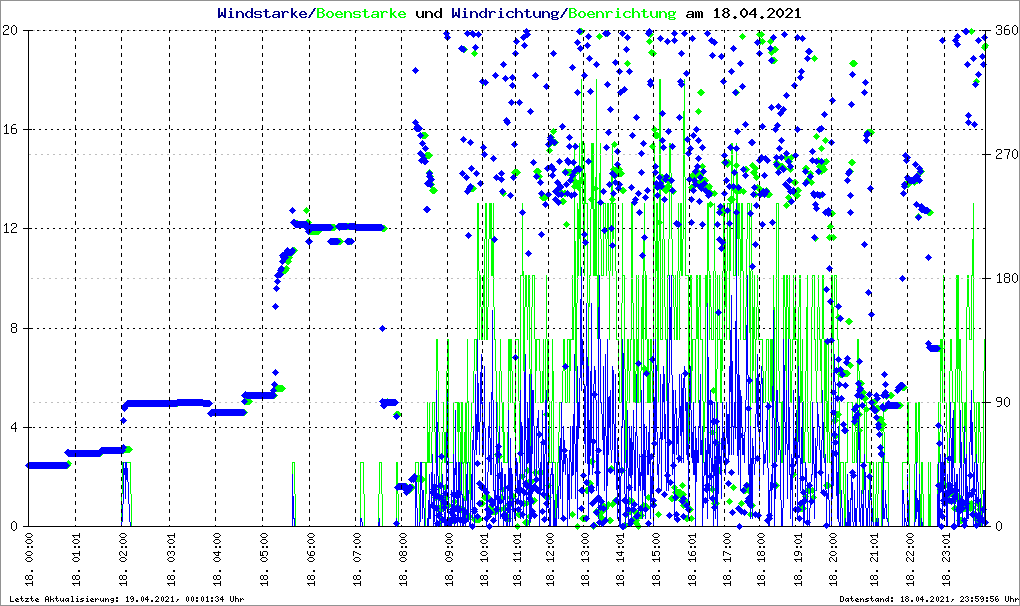1020x606 pixels.
Task: Click the '12' value on left axis
Action: (x=11, y=229)
